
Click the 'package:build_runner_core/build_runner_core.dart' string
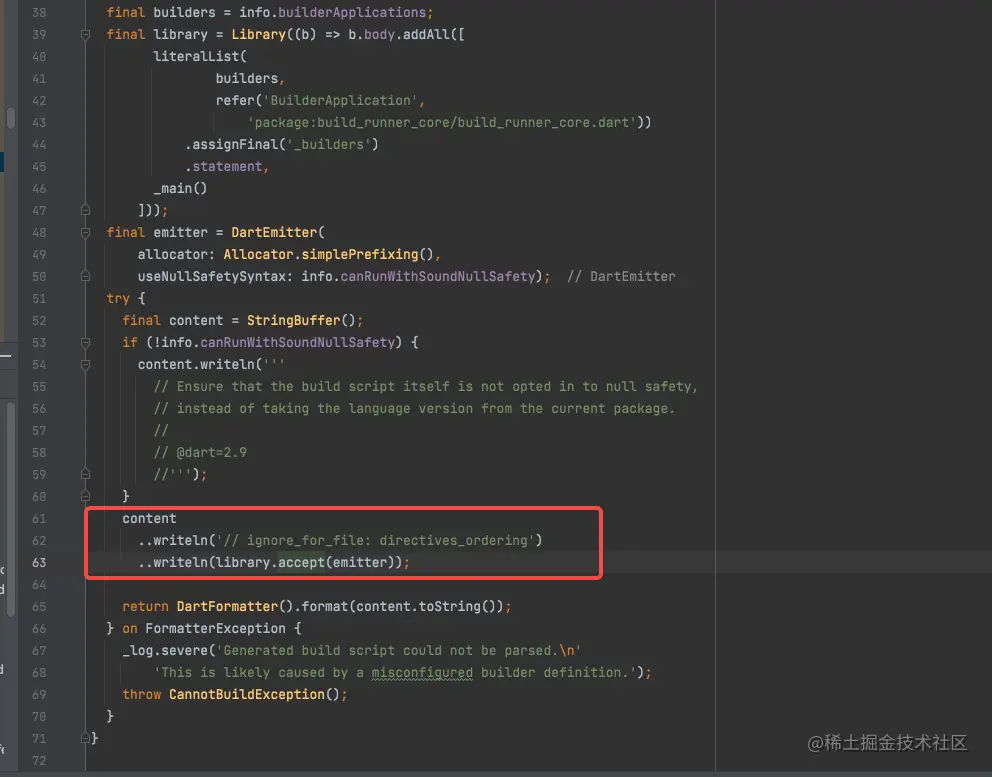click(442, 122)
